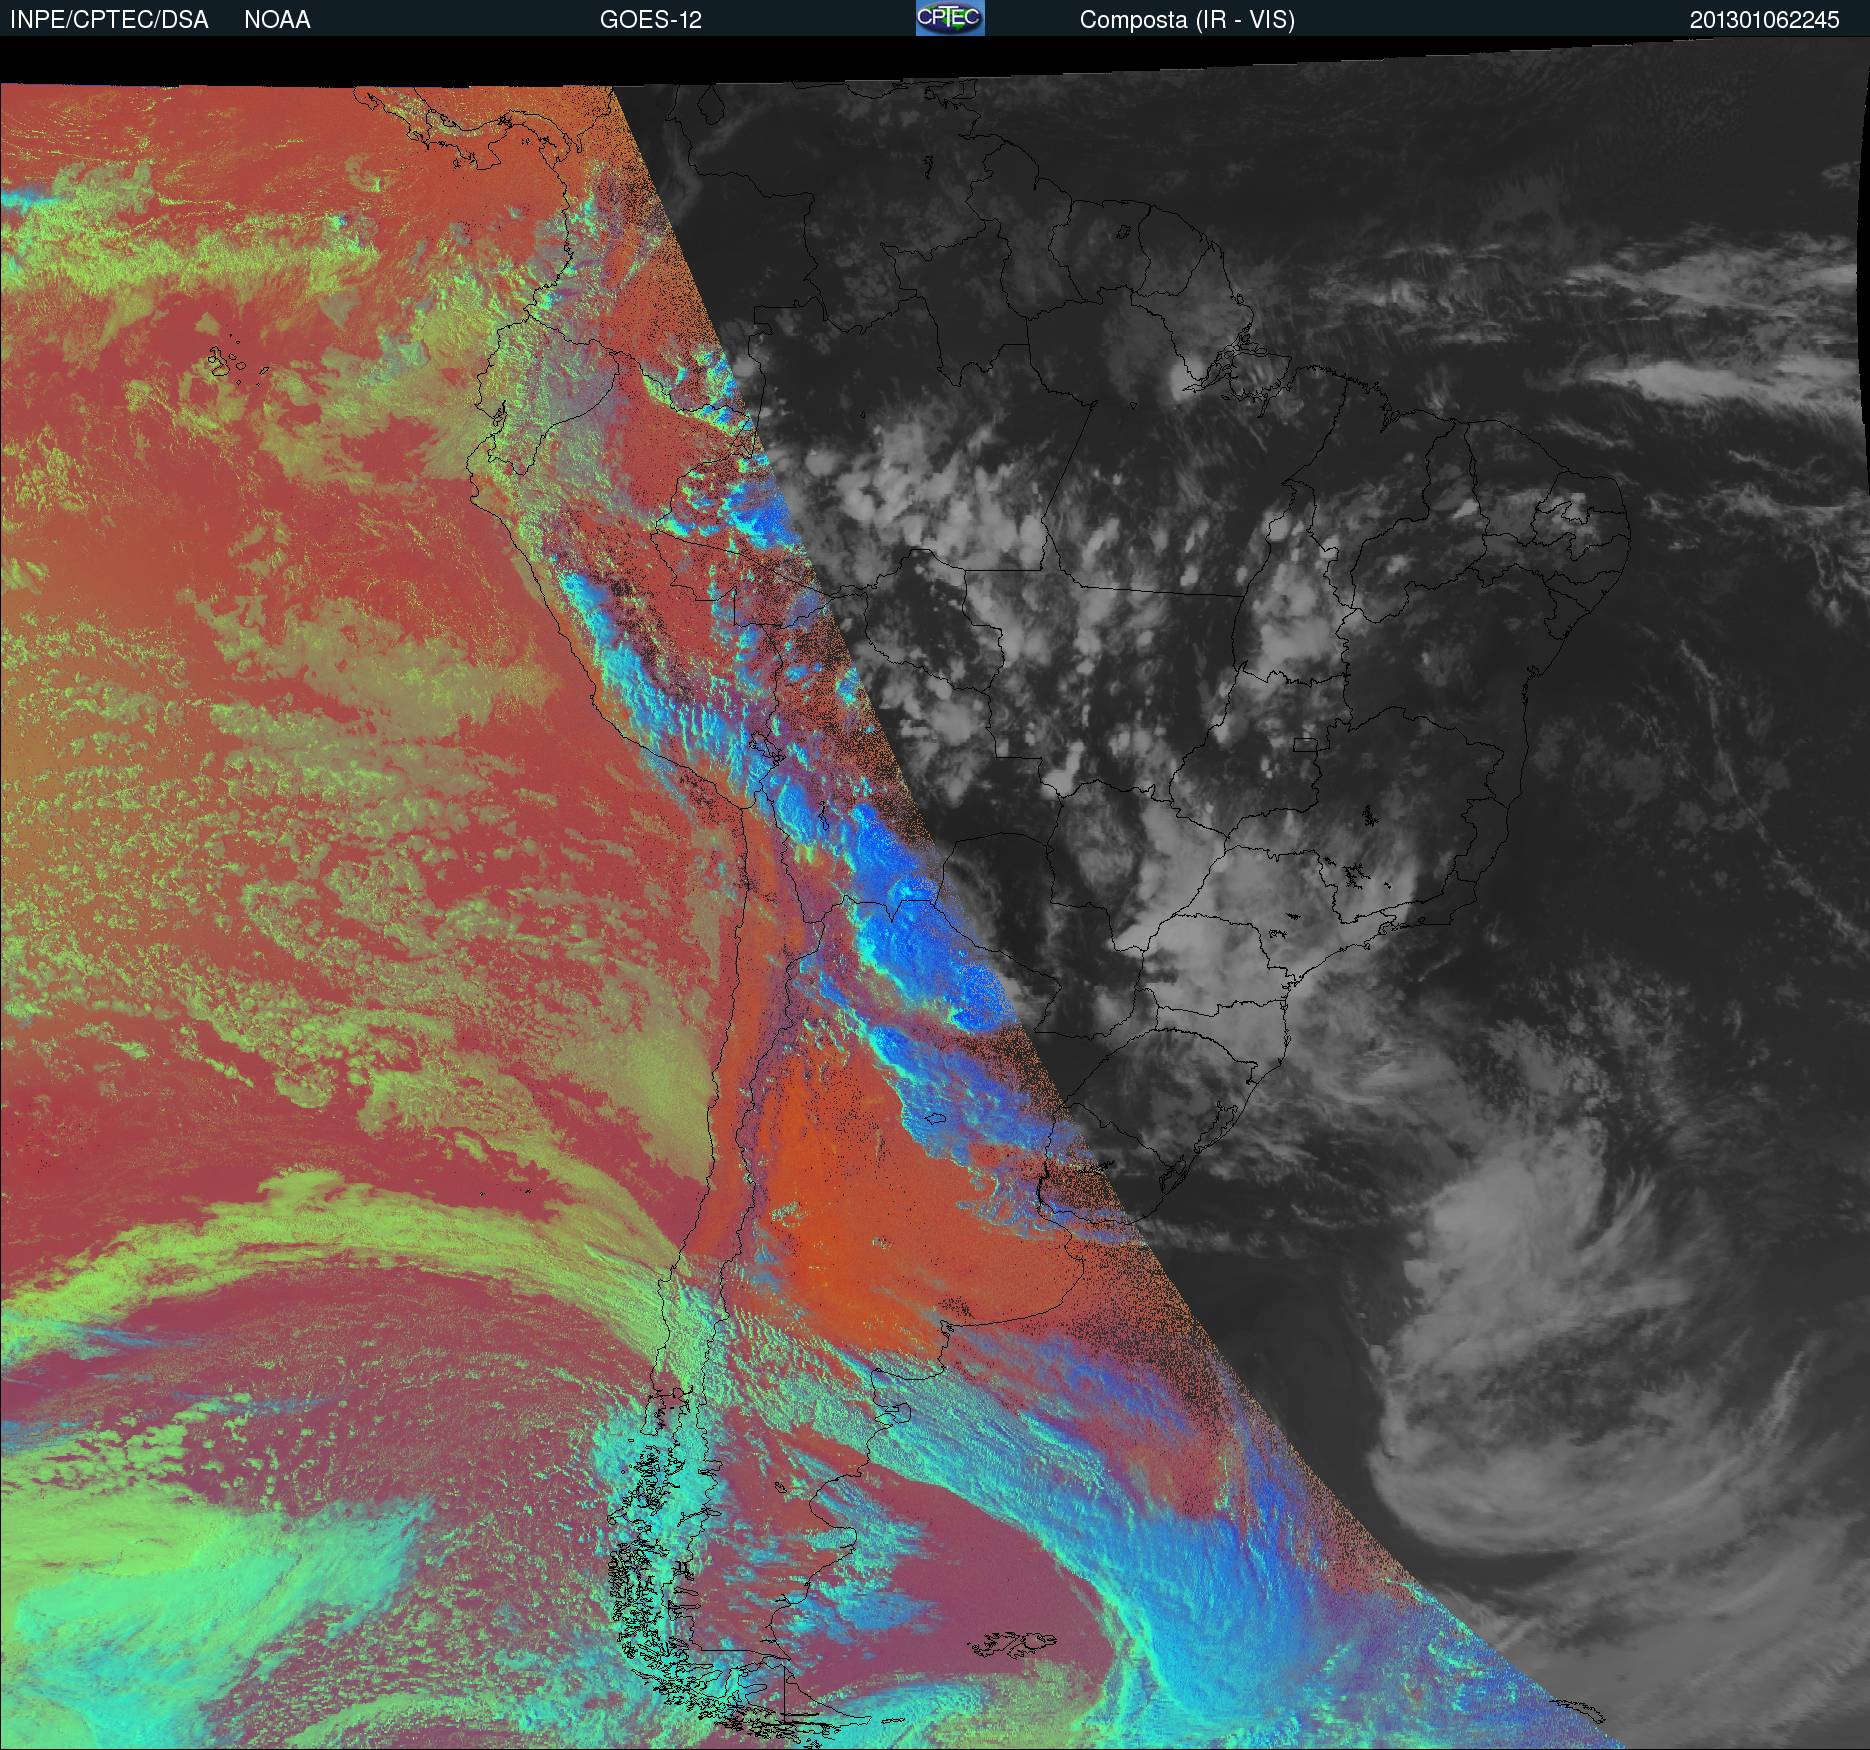Click the CPTEC logo in header
This screenshot has width=1870, height=1750.
point(950,18)
